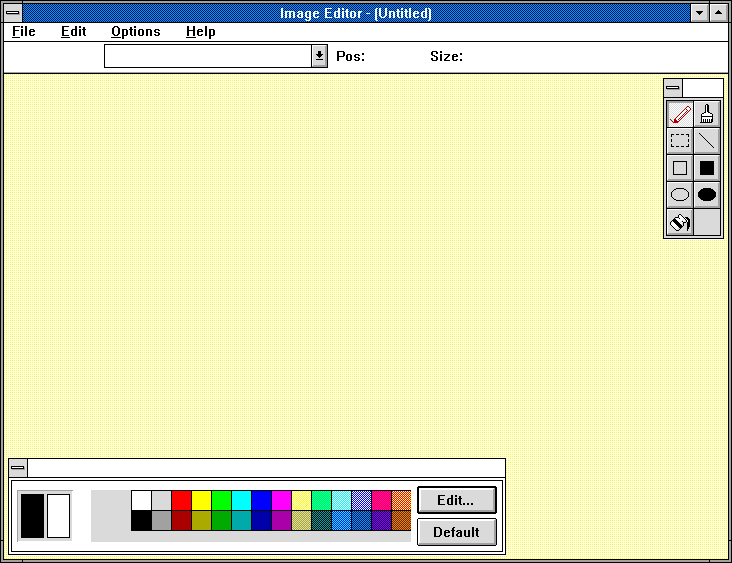Pick the black color swatch in palette
Viewport: 732px width, 563px height.
pos(141,521)
